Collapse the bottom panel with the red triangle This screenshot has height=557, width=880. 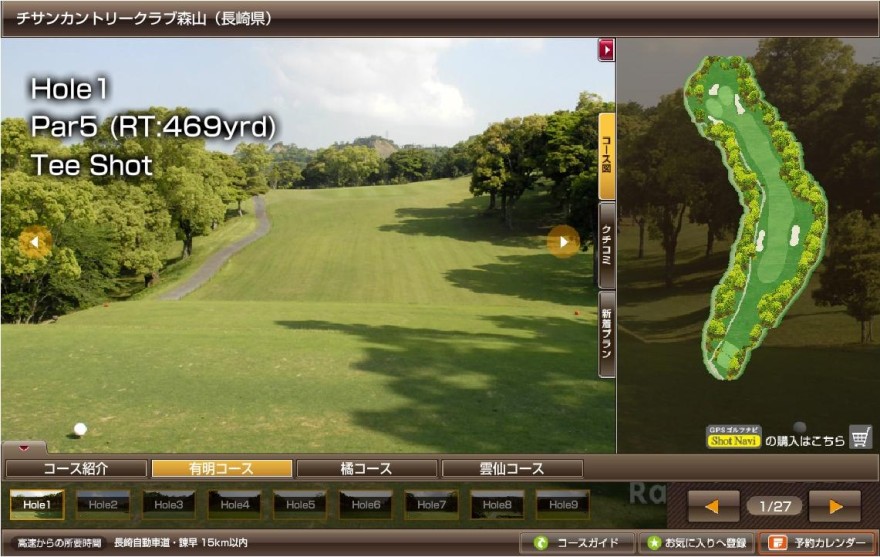(25, 448)
